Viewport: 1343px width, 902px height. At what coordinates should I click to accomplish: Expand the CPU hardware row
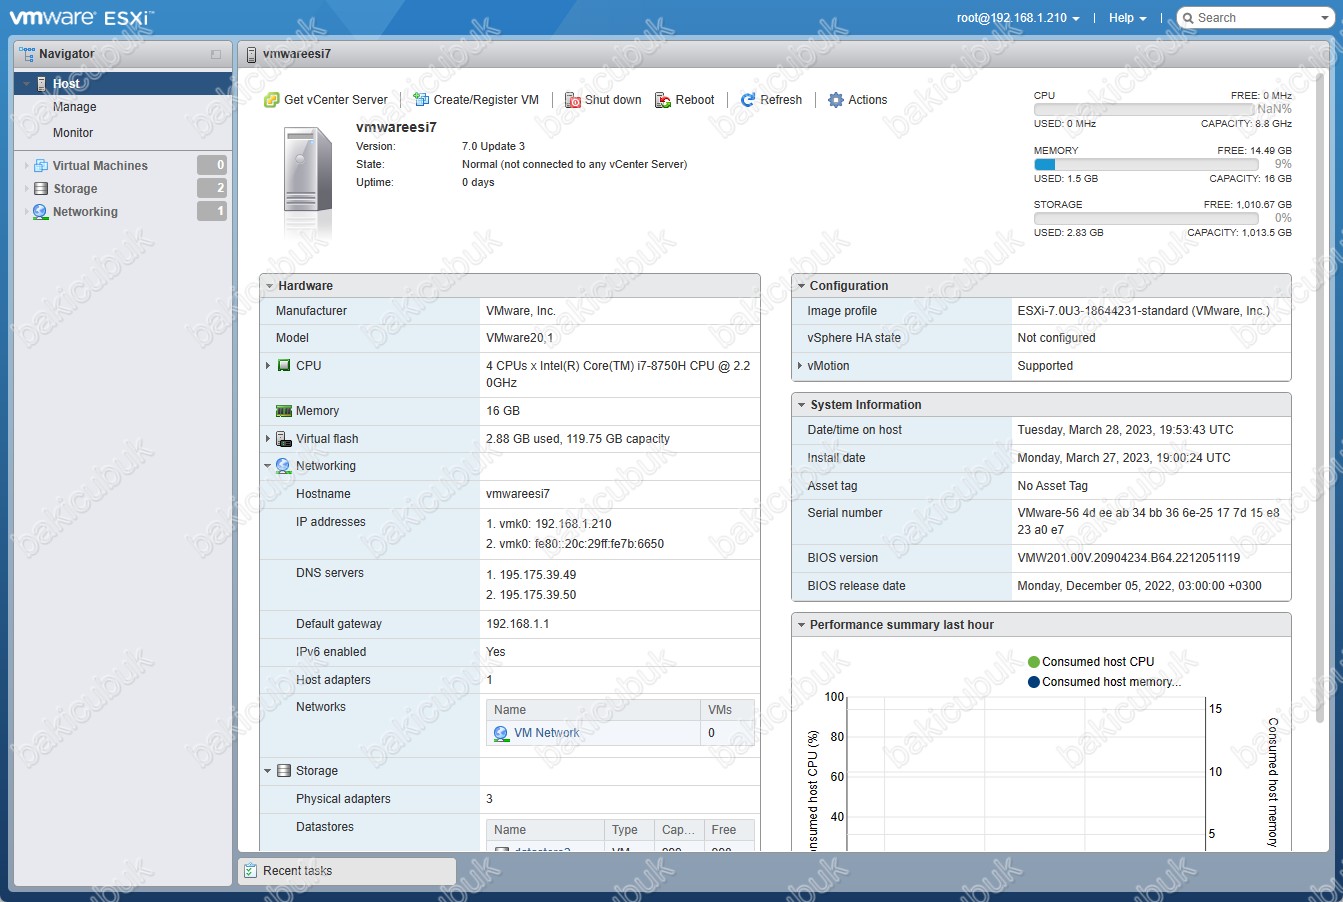(x=268, y=366)
